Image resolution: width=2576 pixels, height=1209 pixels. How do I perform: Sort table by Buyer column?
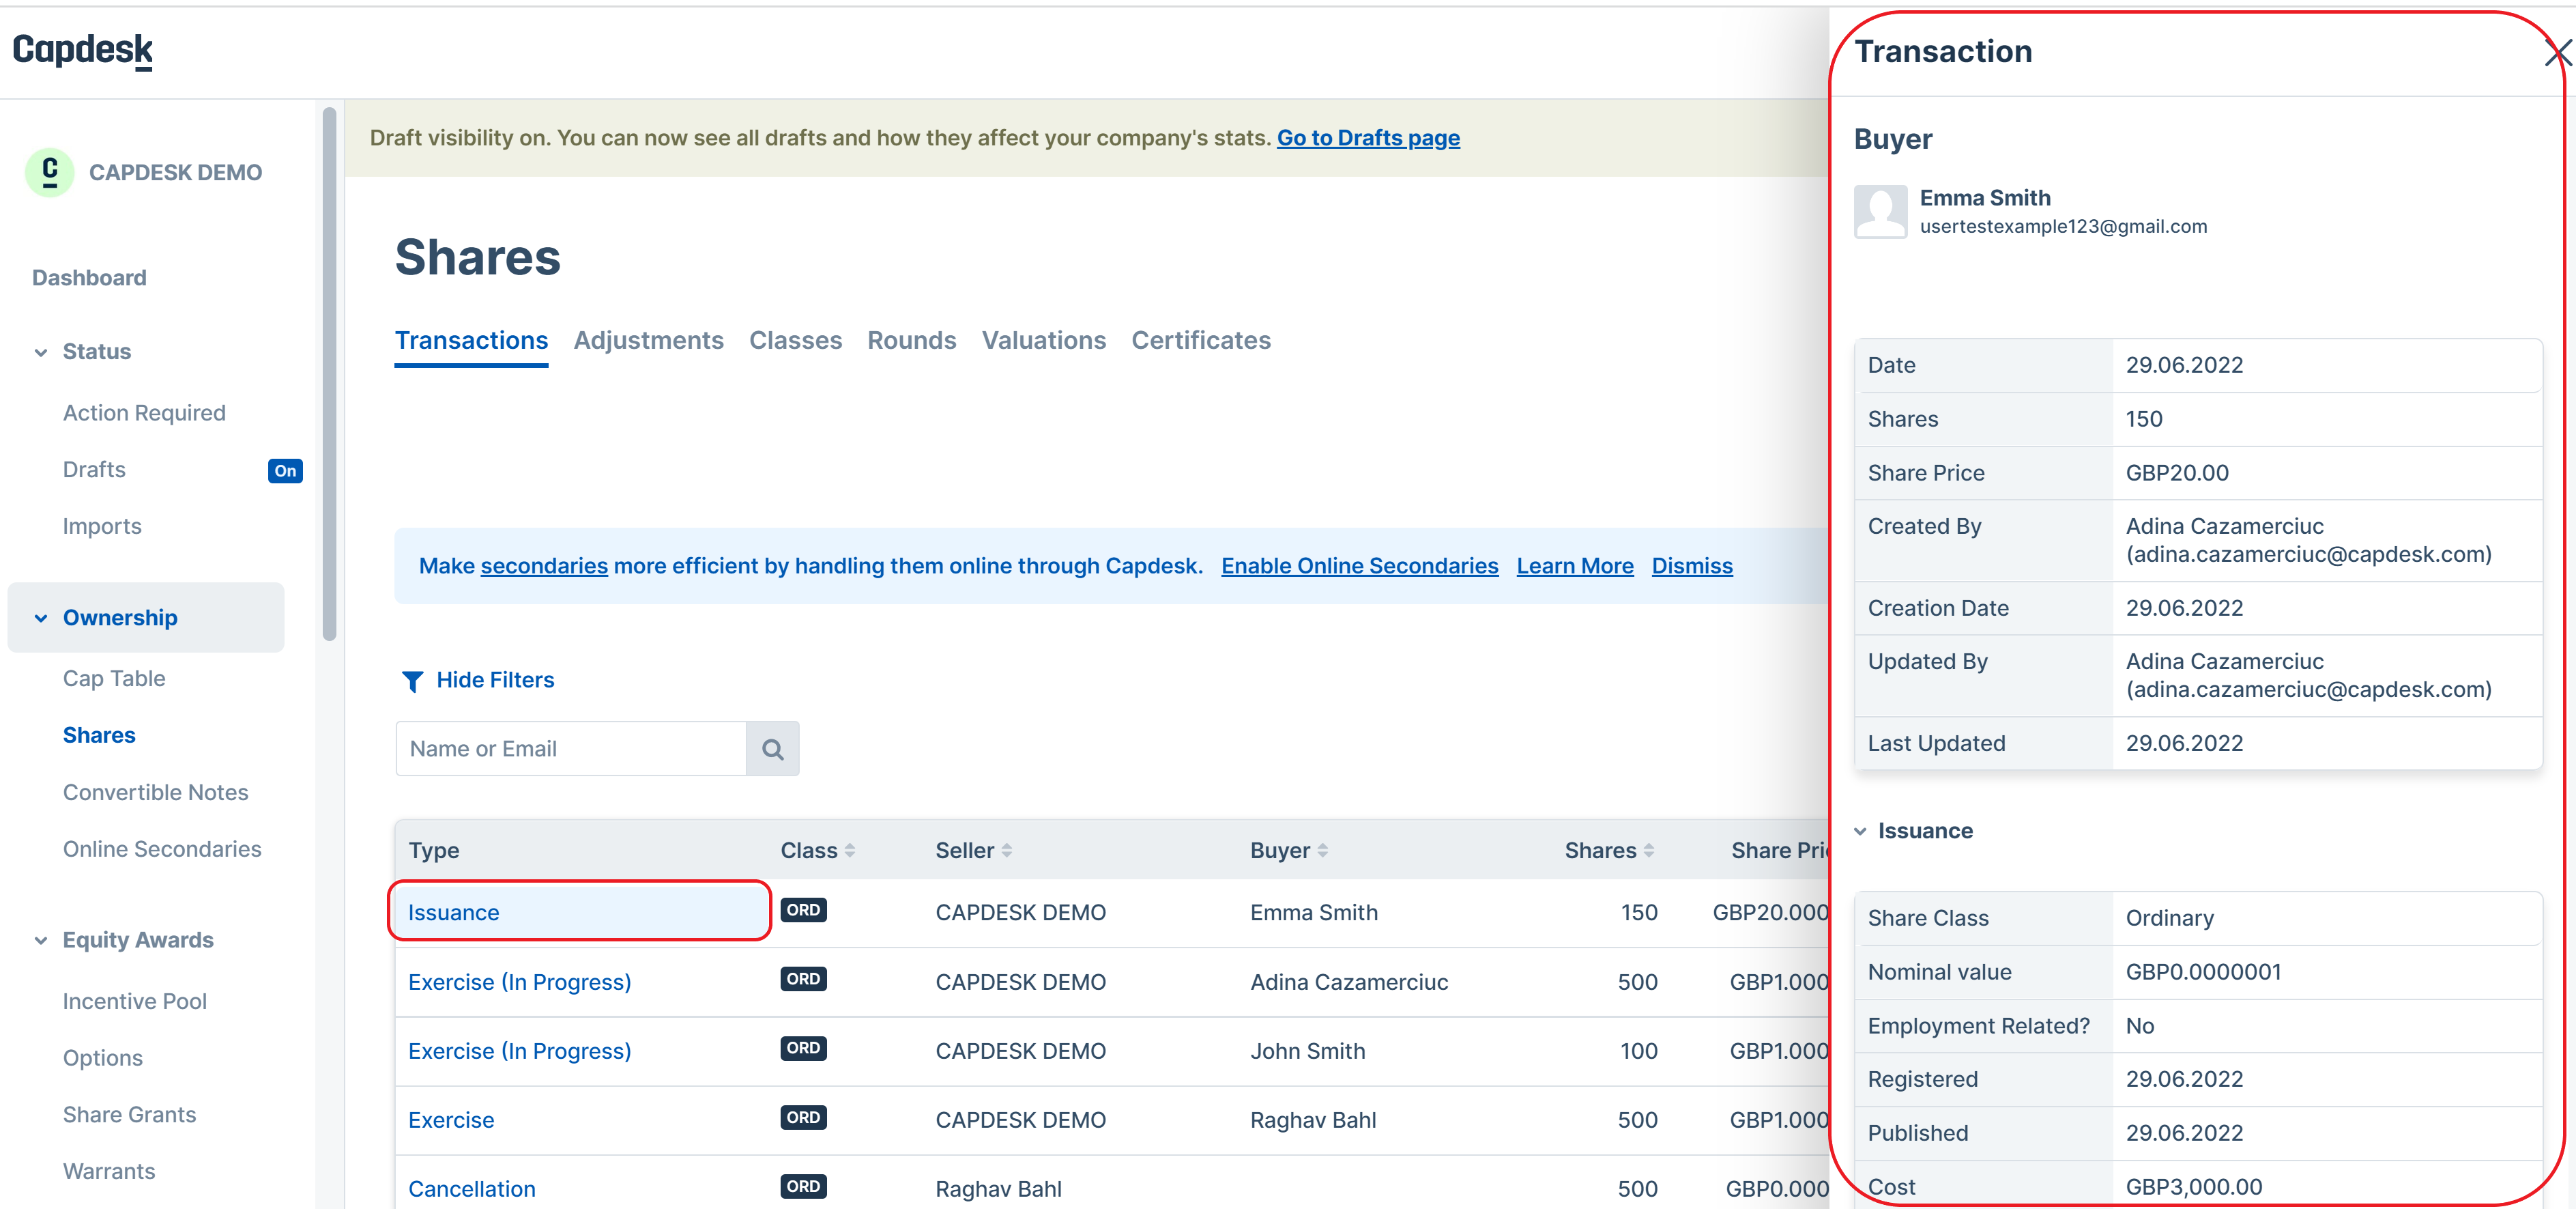(x=1322, y=851)
